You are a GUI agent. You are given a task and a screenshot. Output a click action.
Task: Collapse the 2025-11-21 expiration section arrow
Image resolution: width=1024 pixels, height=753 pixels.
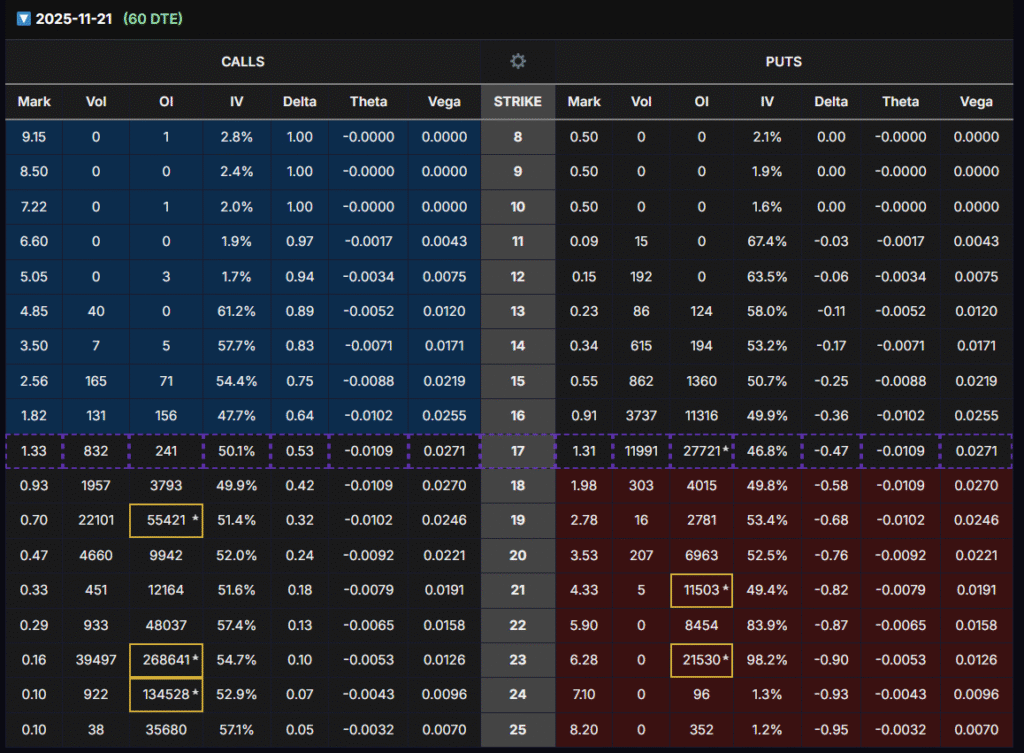(x=24, y=19)
